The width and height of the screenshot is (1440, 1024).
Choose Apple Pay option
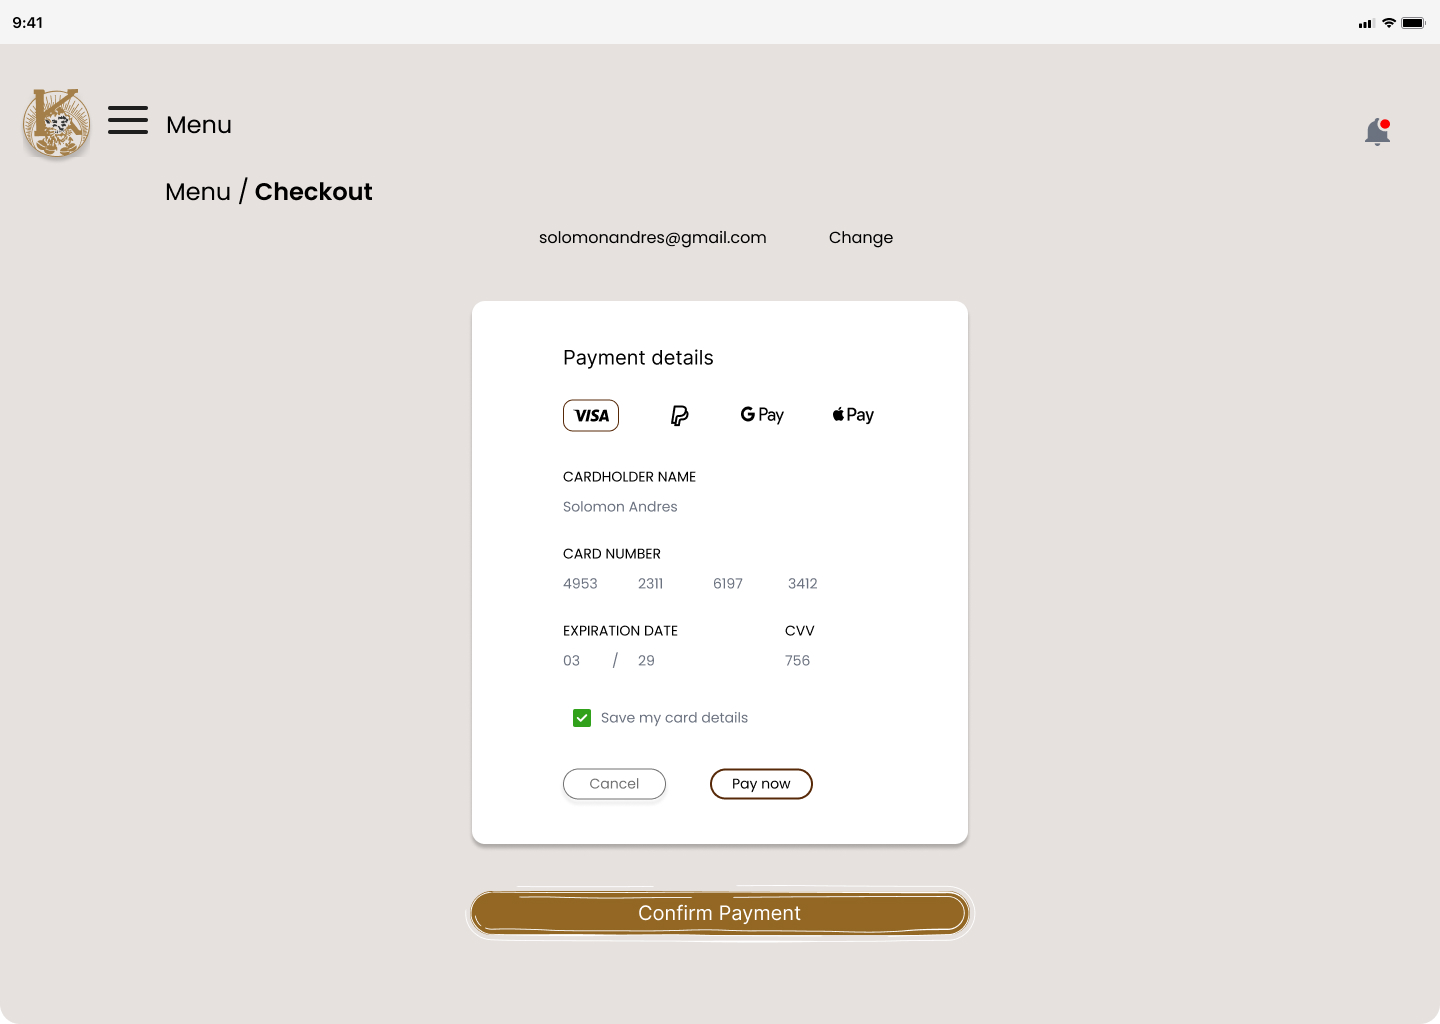tap(853, 415)
